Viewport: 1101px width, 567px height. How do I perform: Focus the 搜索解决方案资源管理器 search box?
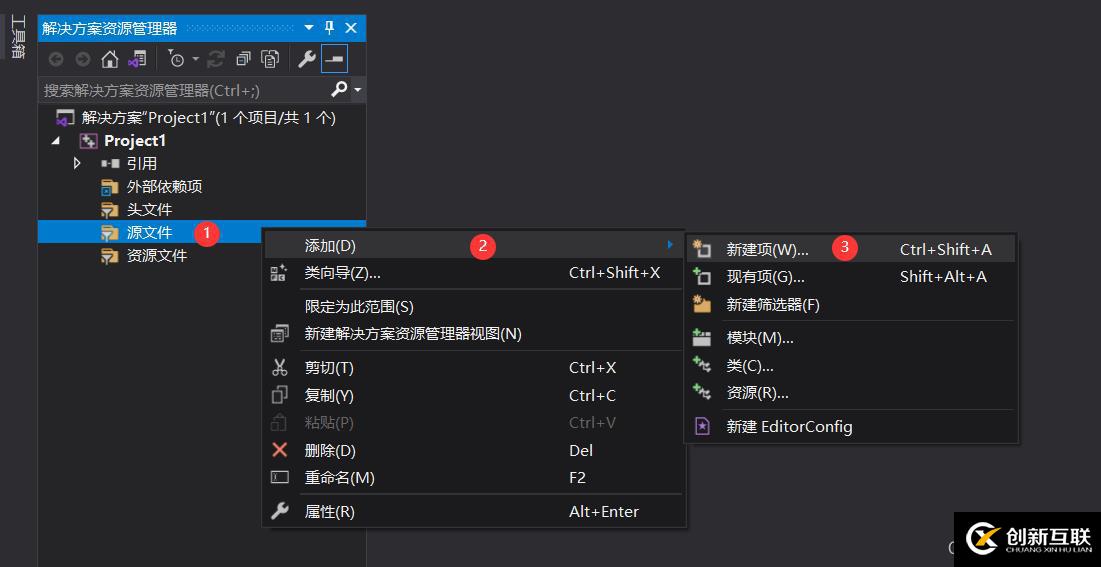184,90
